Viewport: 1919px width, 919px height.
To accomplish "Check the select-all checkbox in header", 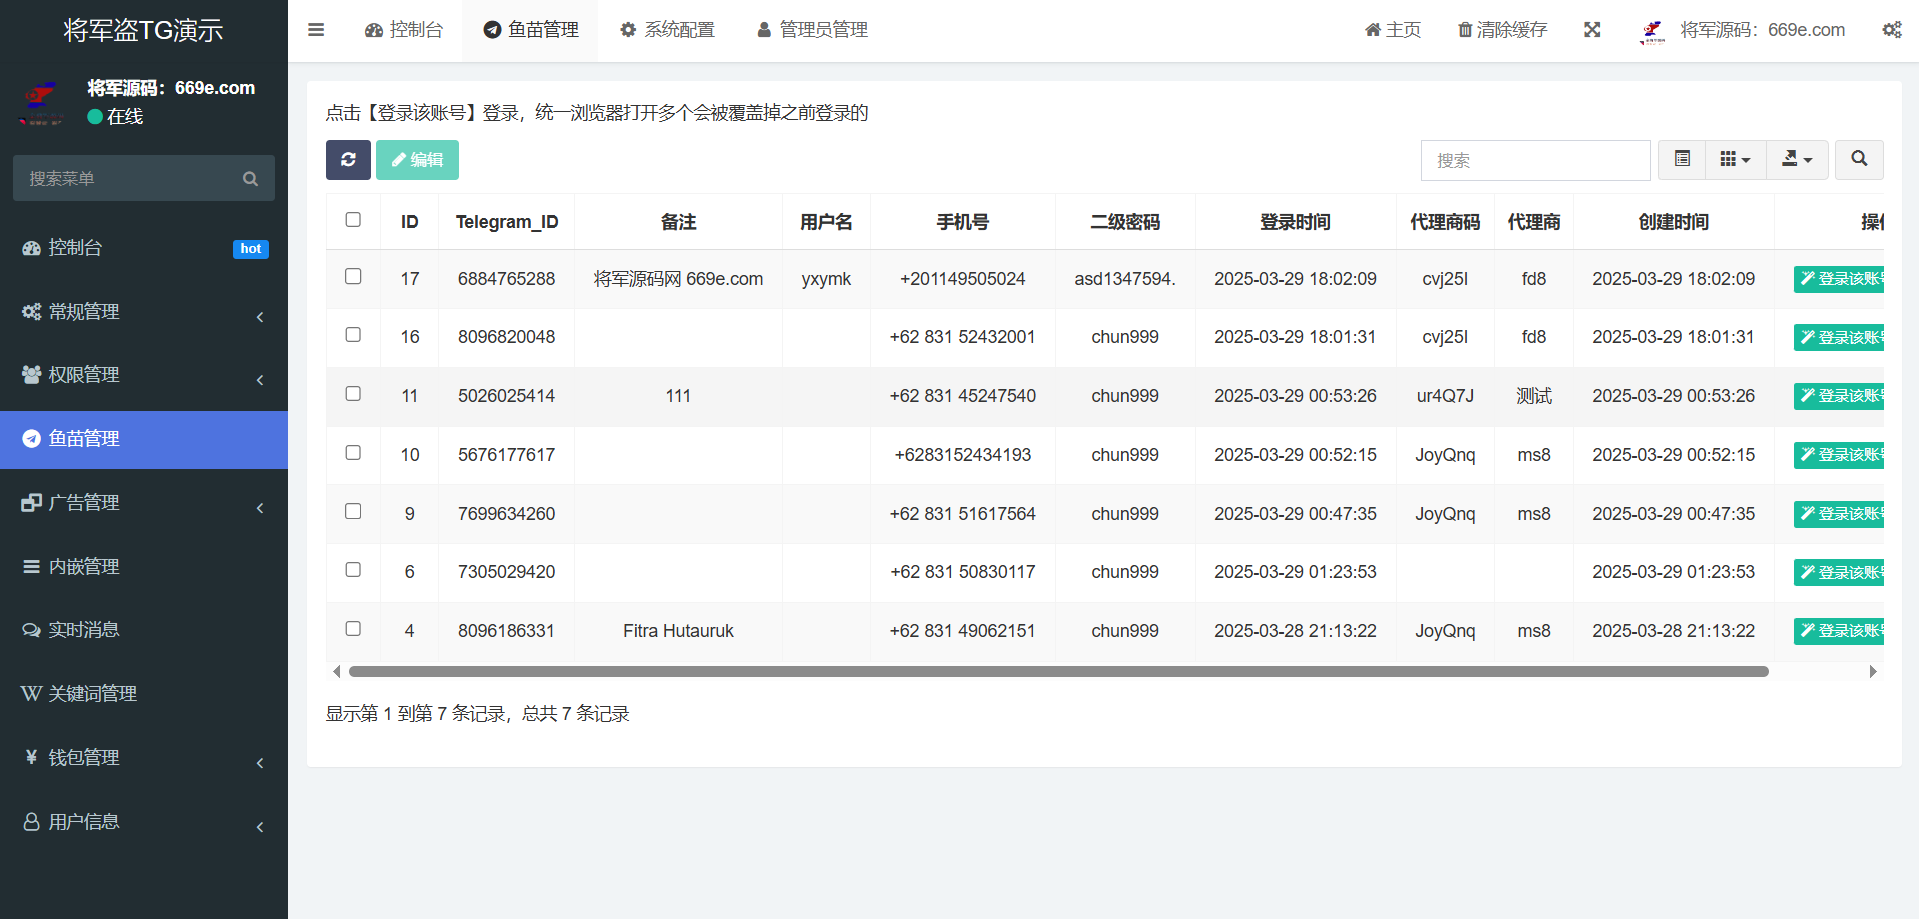I will pyautogui.click(x=353, y=220).
